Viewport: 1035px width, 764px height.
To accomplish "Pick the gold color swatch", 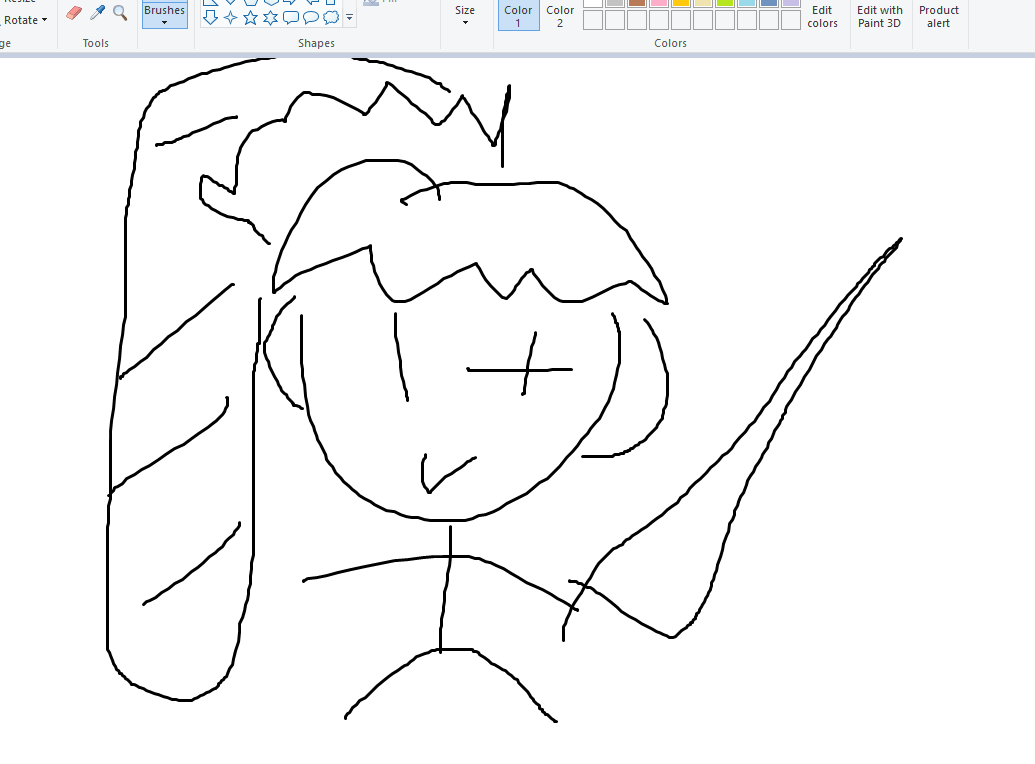I will [x=681, y=3].
